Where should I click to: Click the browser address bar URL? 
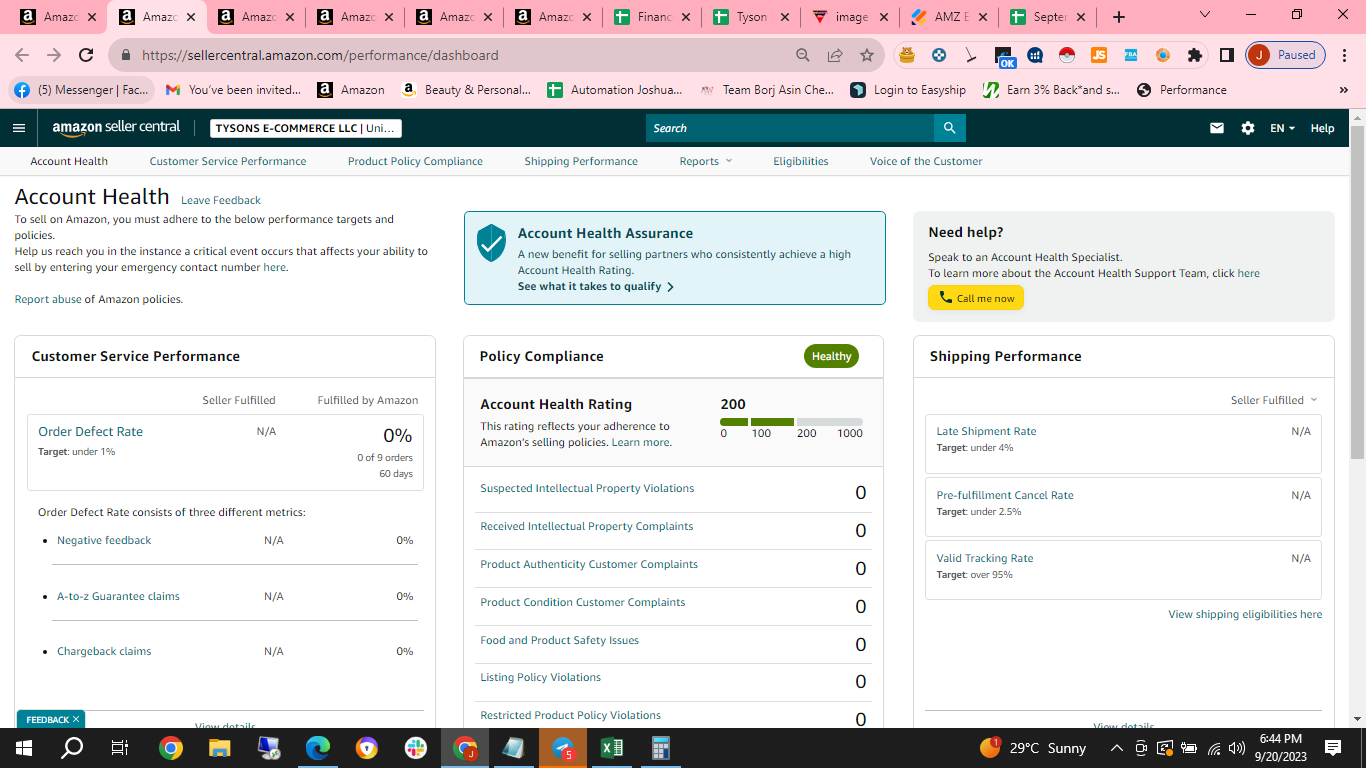320,55
